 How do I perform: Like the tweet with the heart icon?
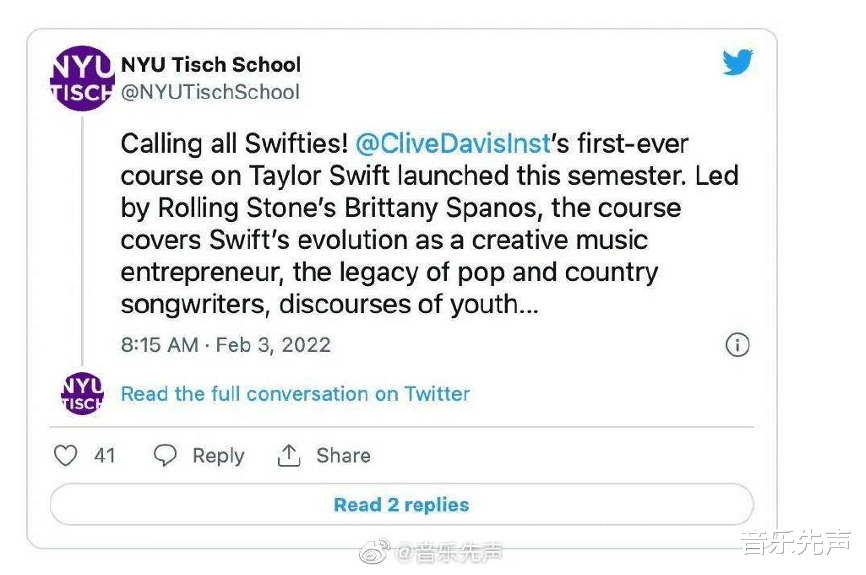(66, 456)
